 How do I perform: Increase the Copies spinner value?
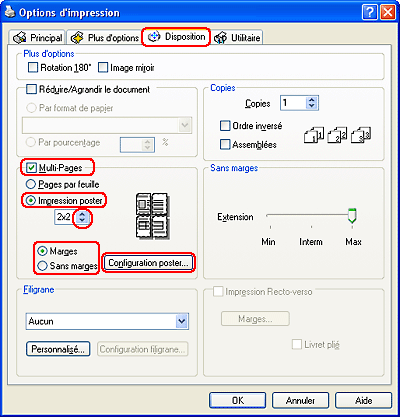tap(312, 100)
